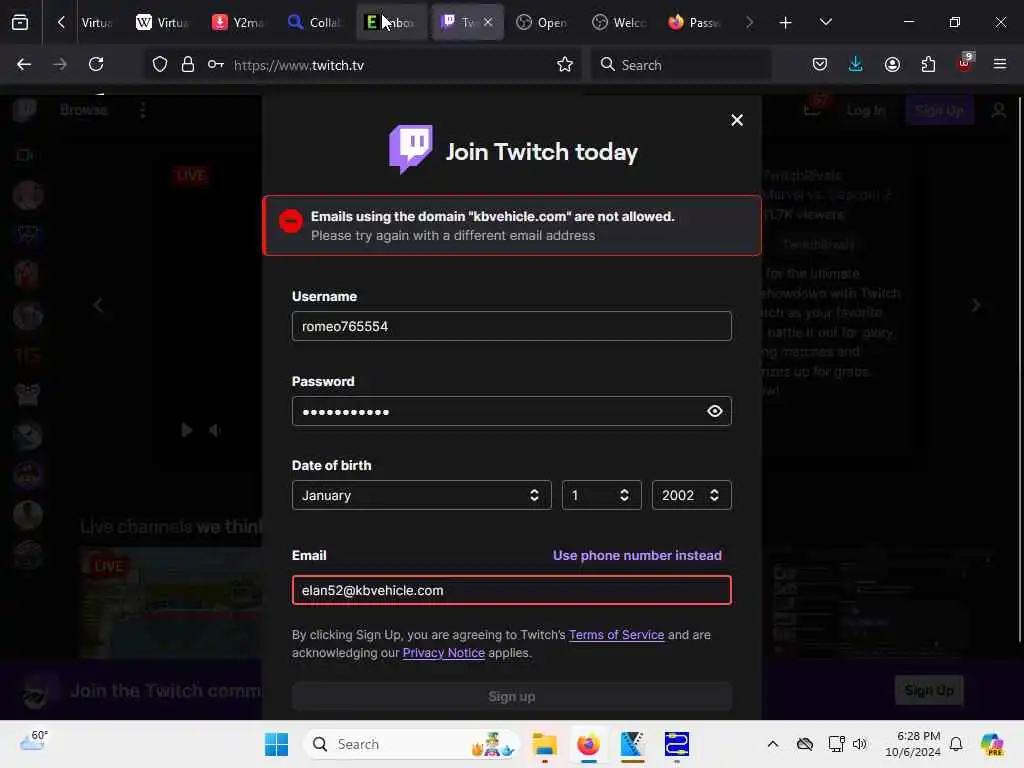Click Log In in Twitch header

tap(866, 110)
